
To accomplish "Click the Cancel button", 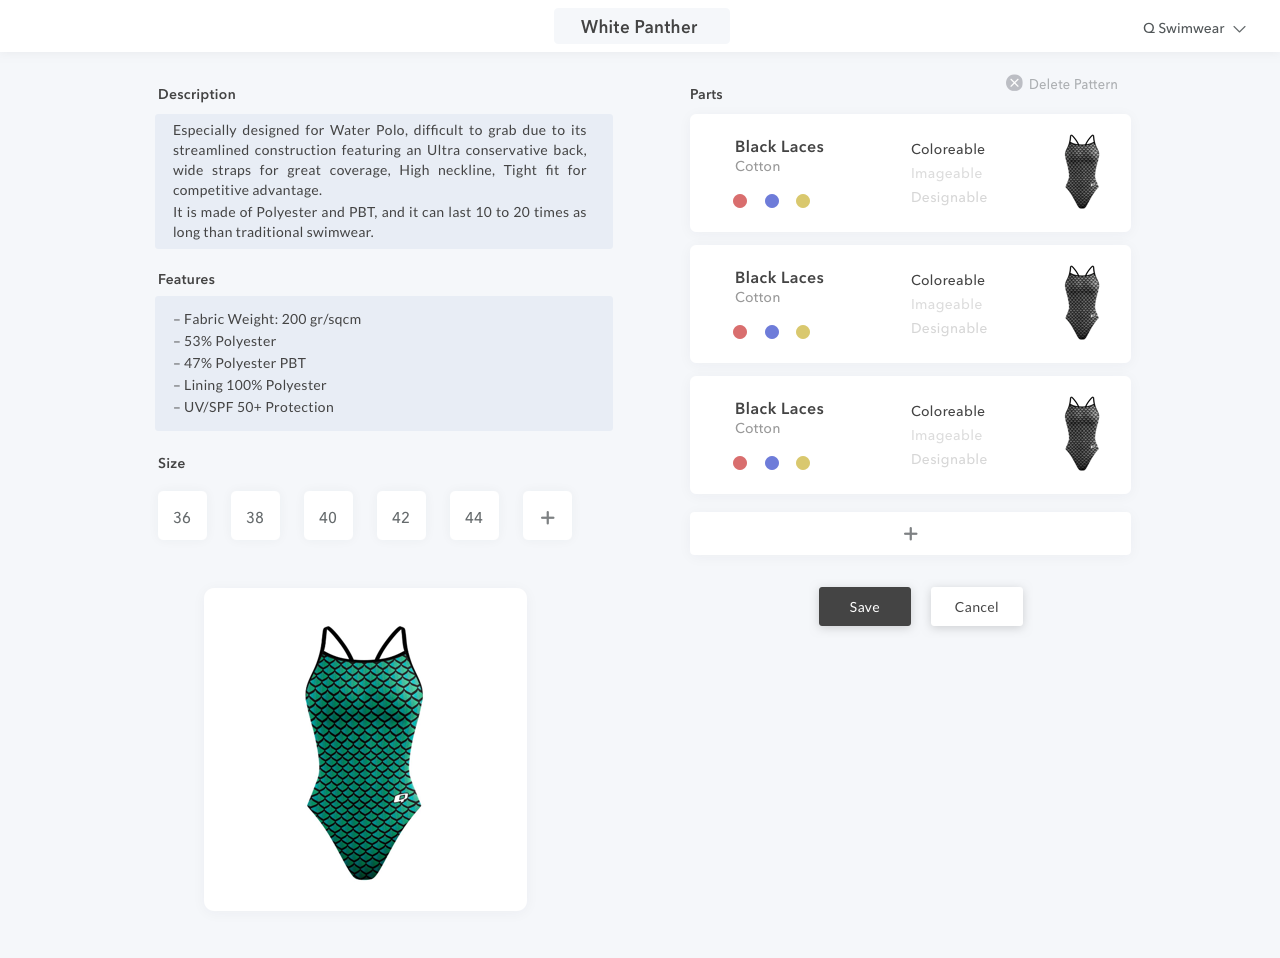I will 976,606.
